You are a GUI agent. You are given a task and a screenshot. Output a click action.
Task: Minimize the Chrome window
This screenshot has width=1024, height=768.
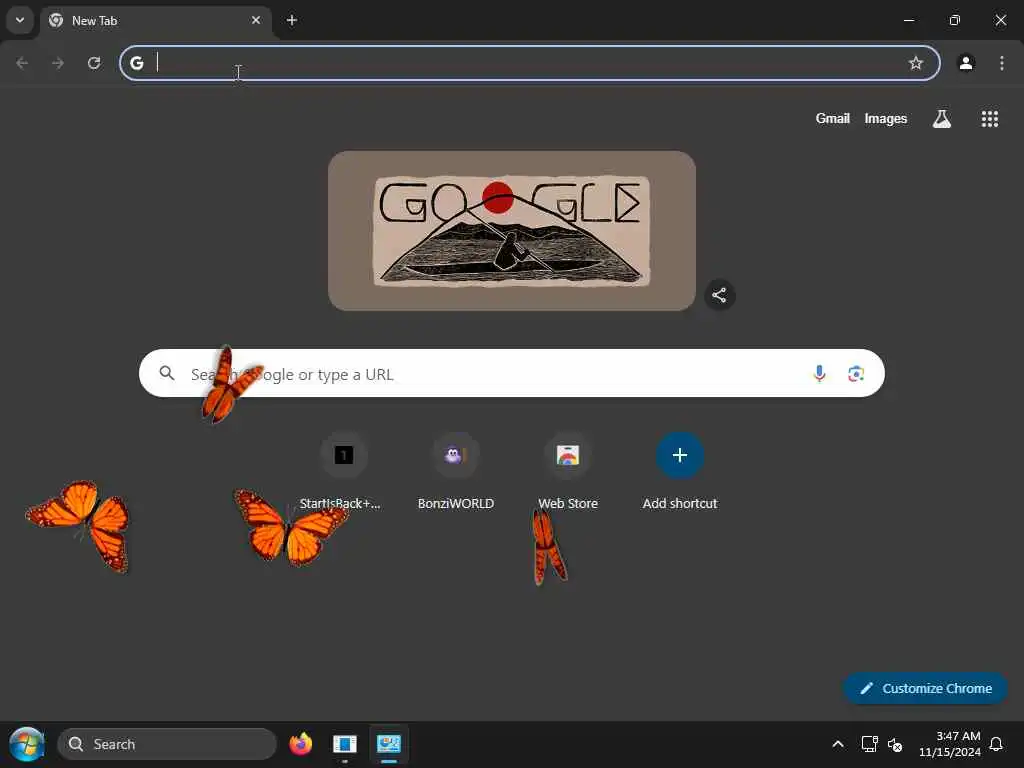[908, 20]
